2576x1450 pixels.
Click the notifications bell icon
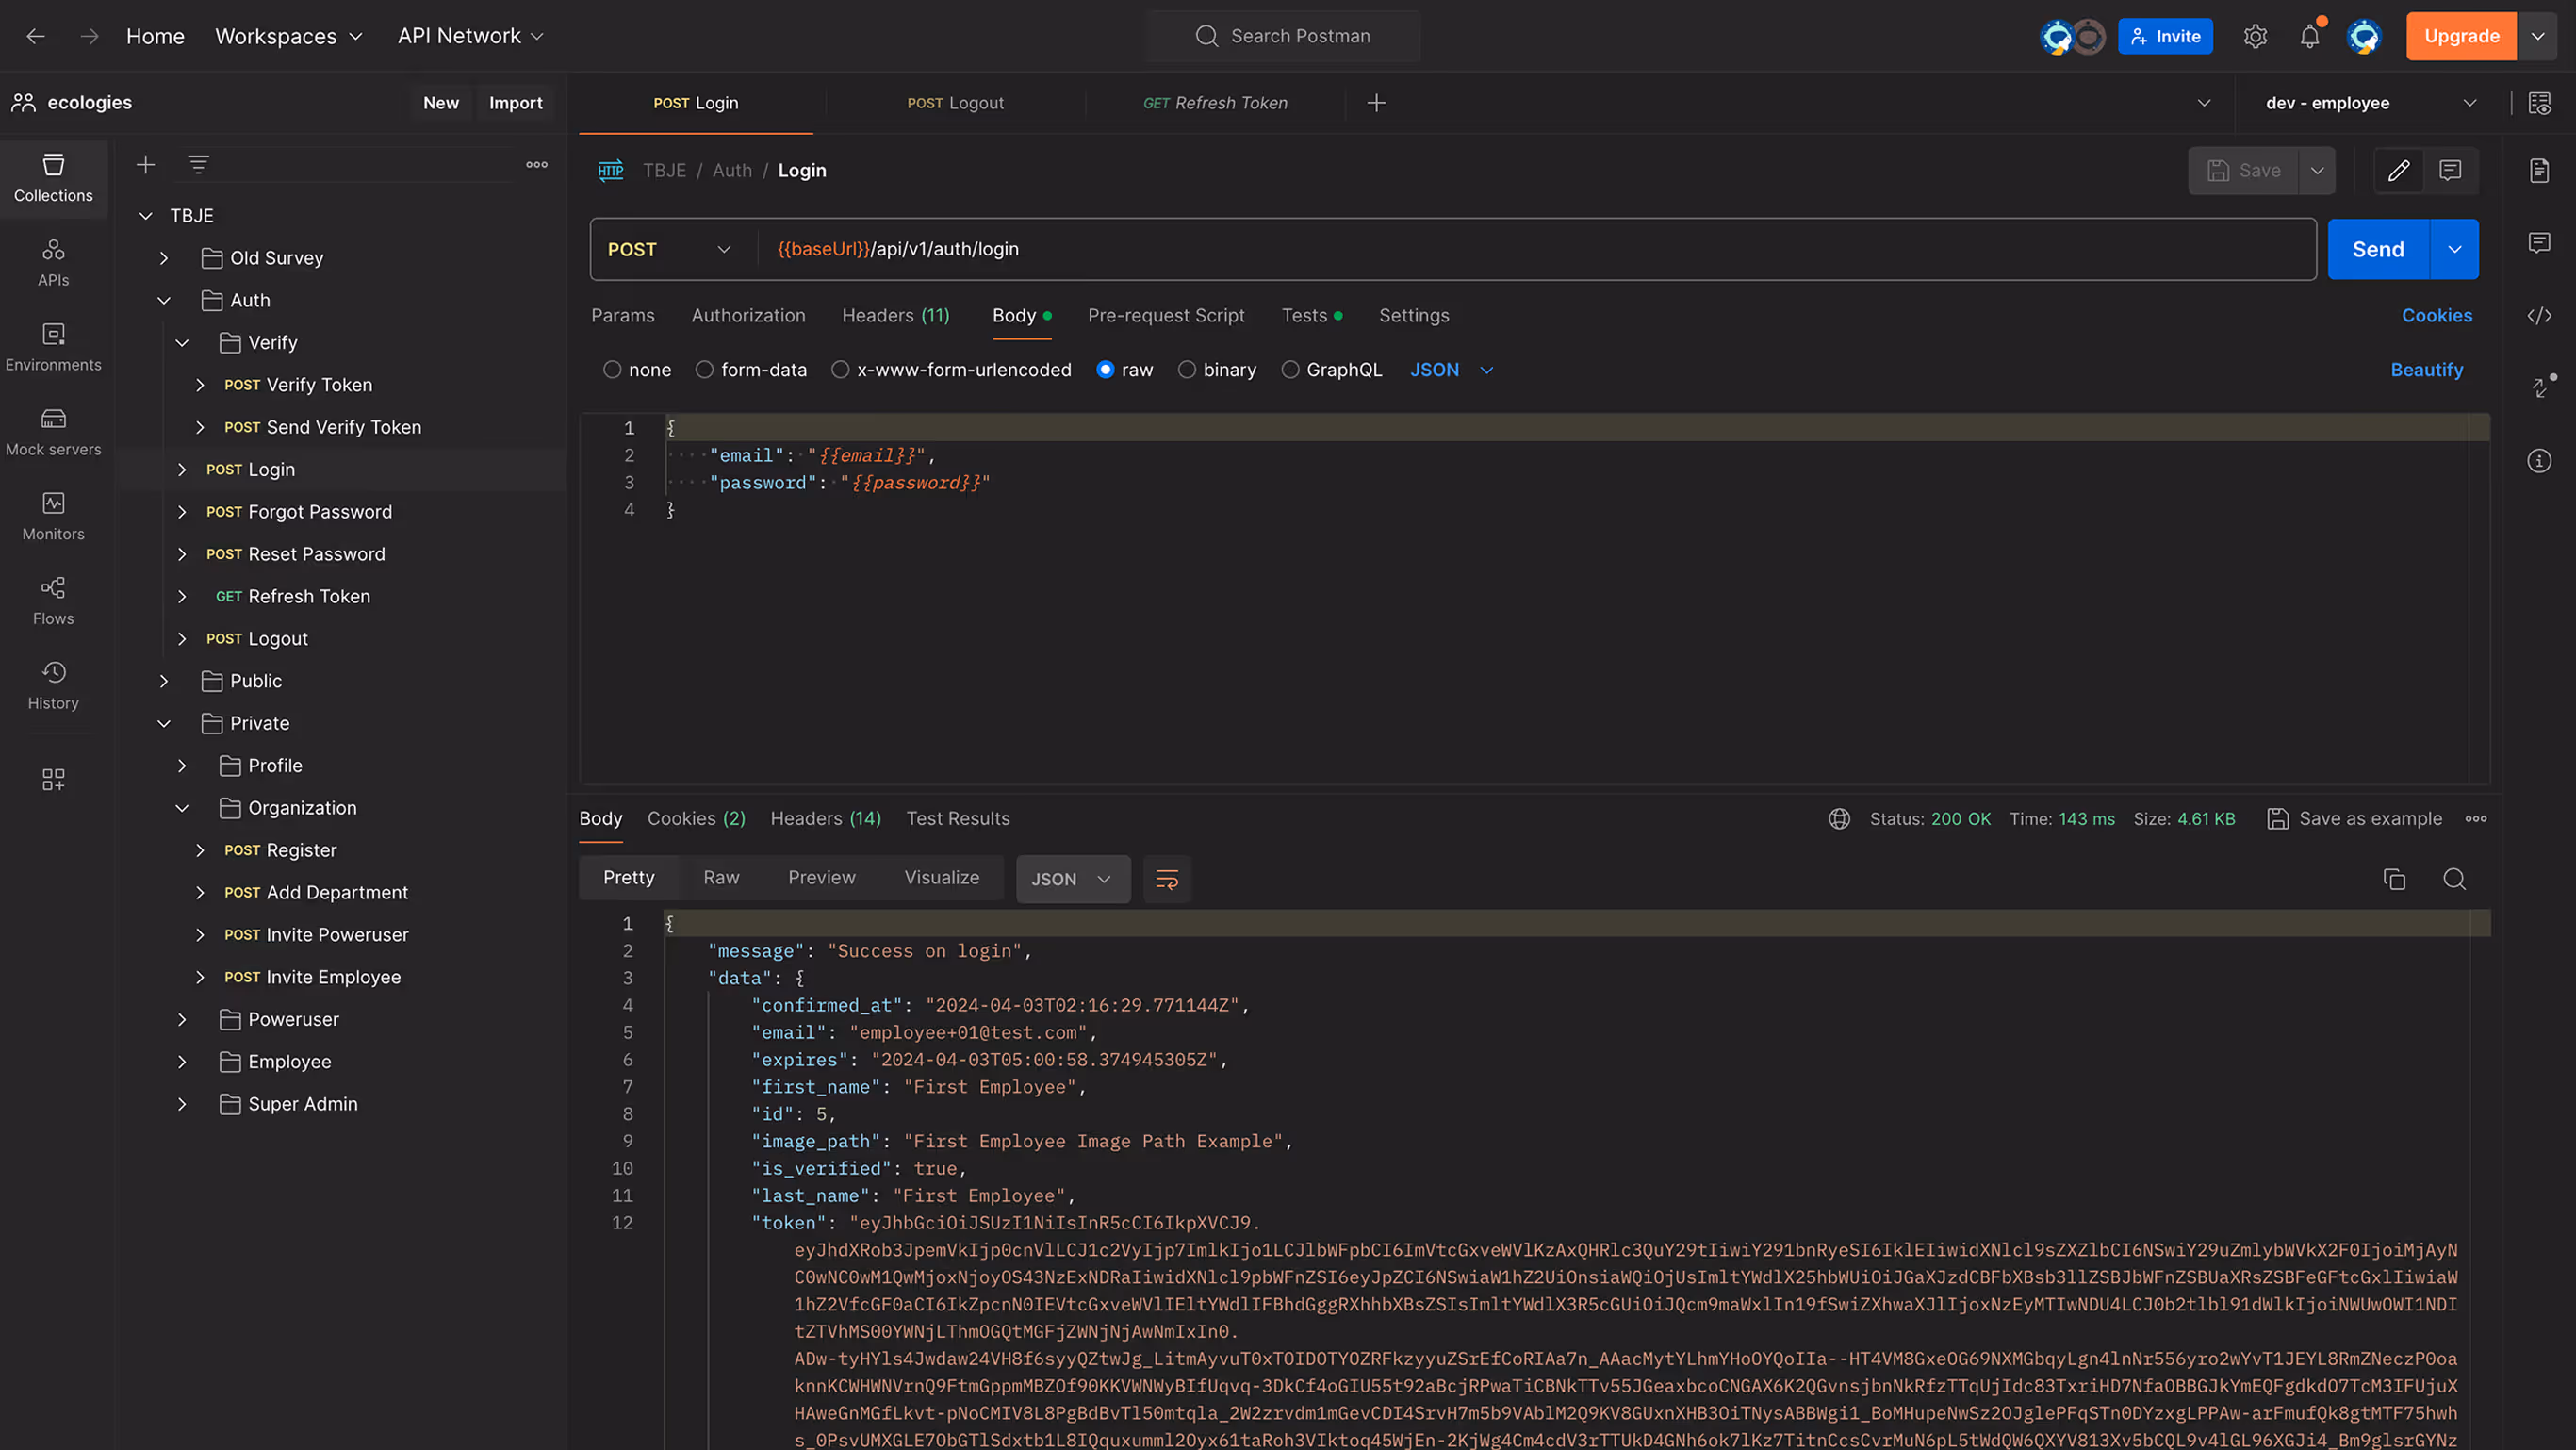pyautogui.click(x=2309, y=37)
